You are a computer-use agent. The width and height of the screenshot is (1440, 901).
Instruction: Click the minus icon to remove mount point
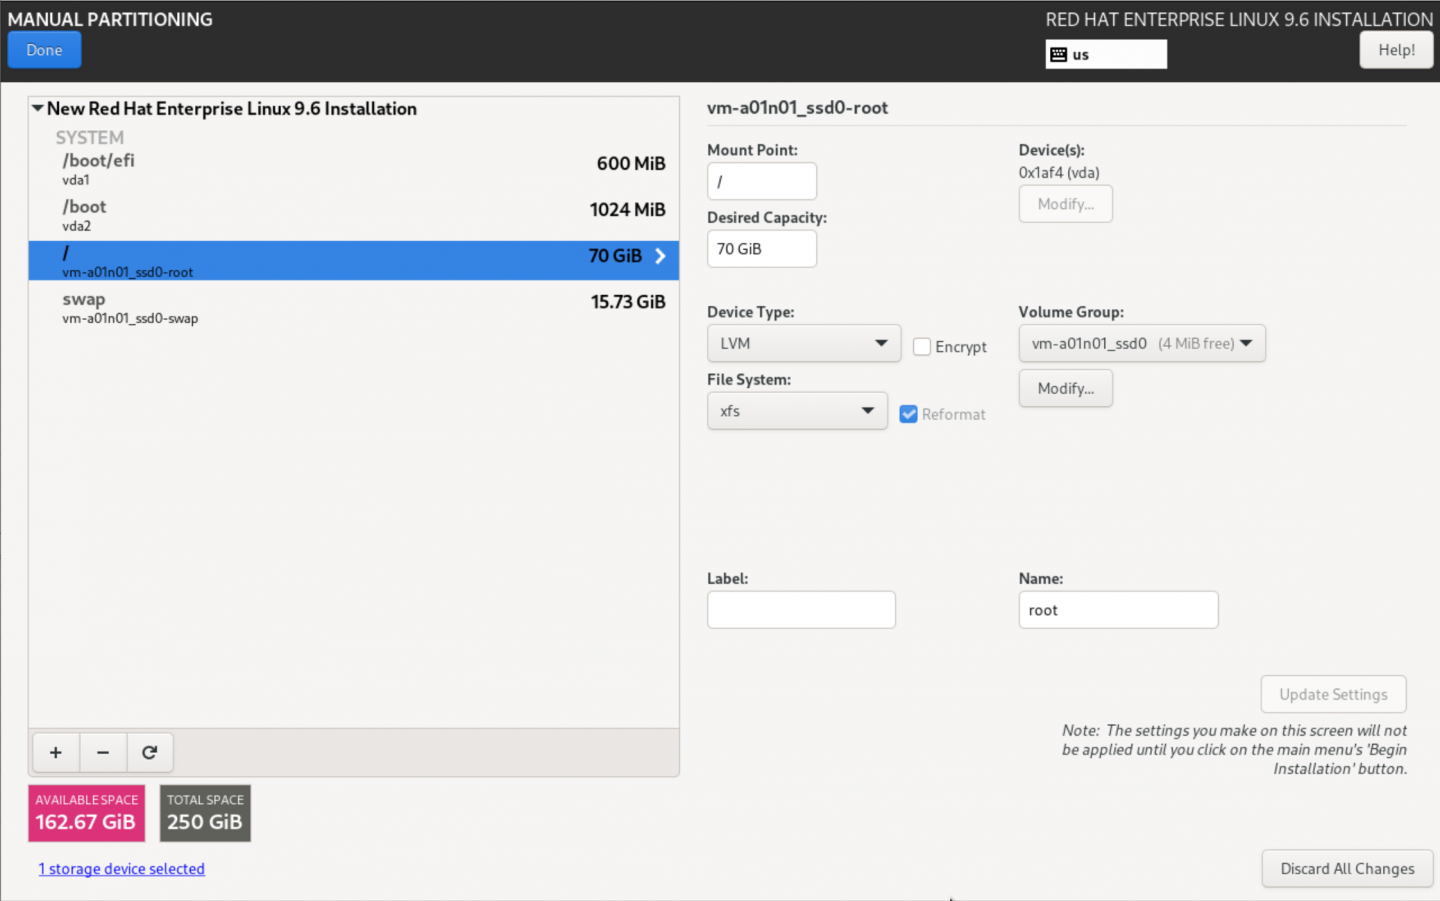pyautogui.click(x=103, y=753)
